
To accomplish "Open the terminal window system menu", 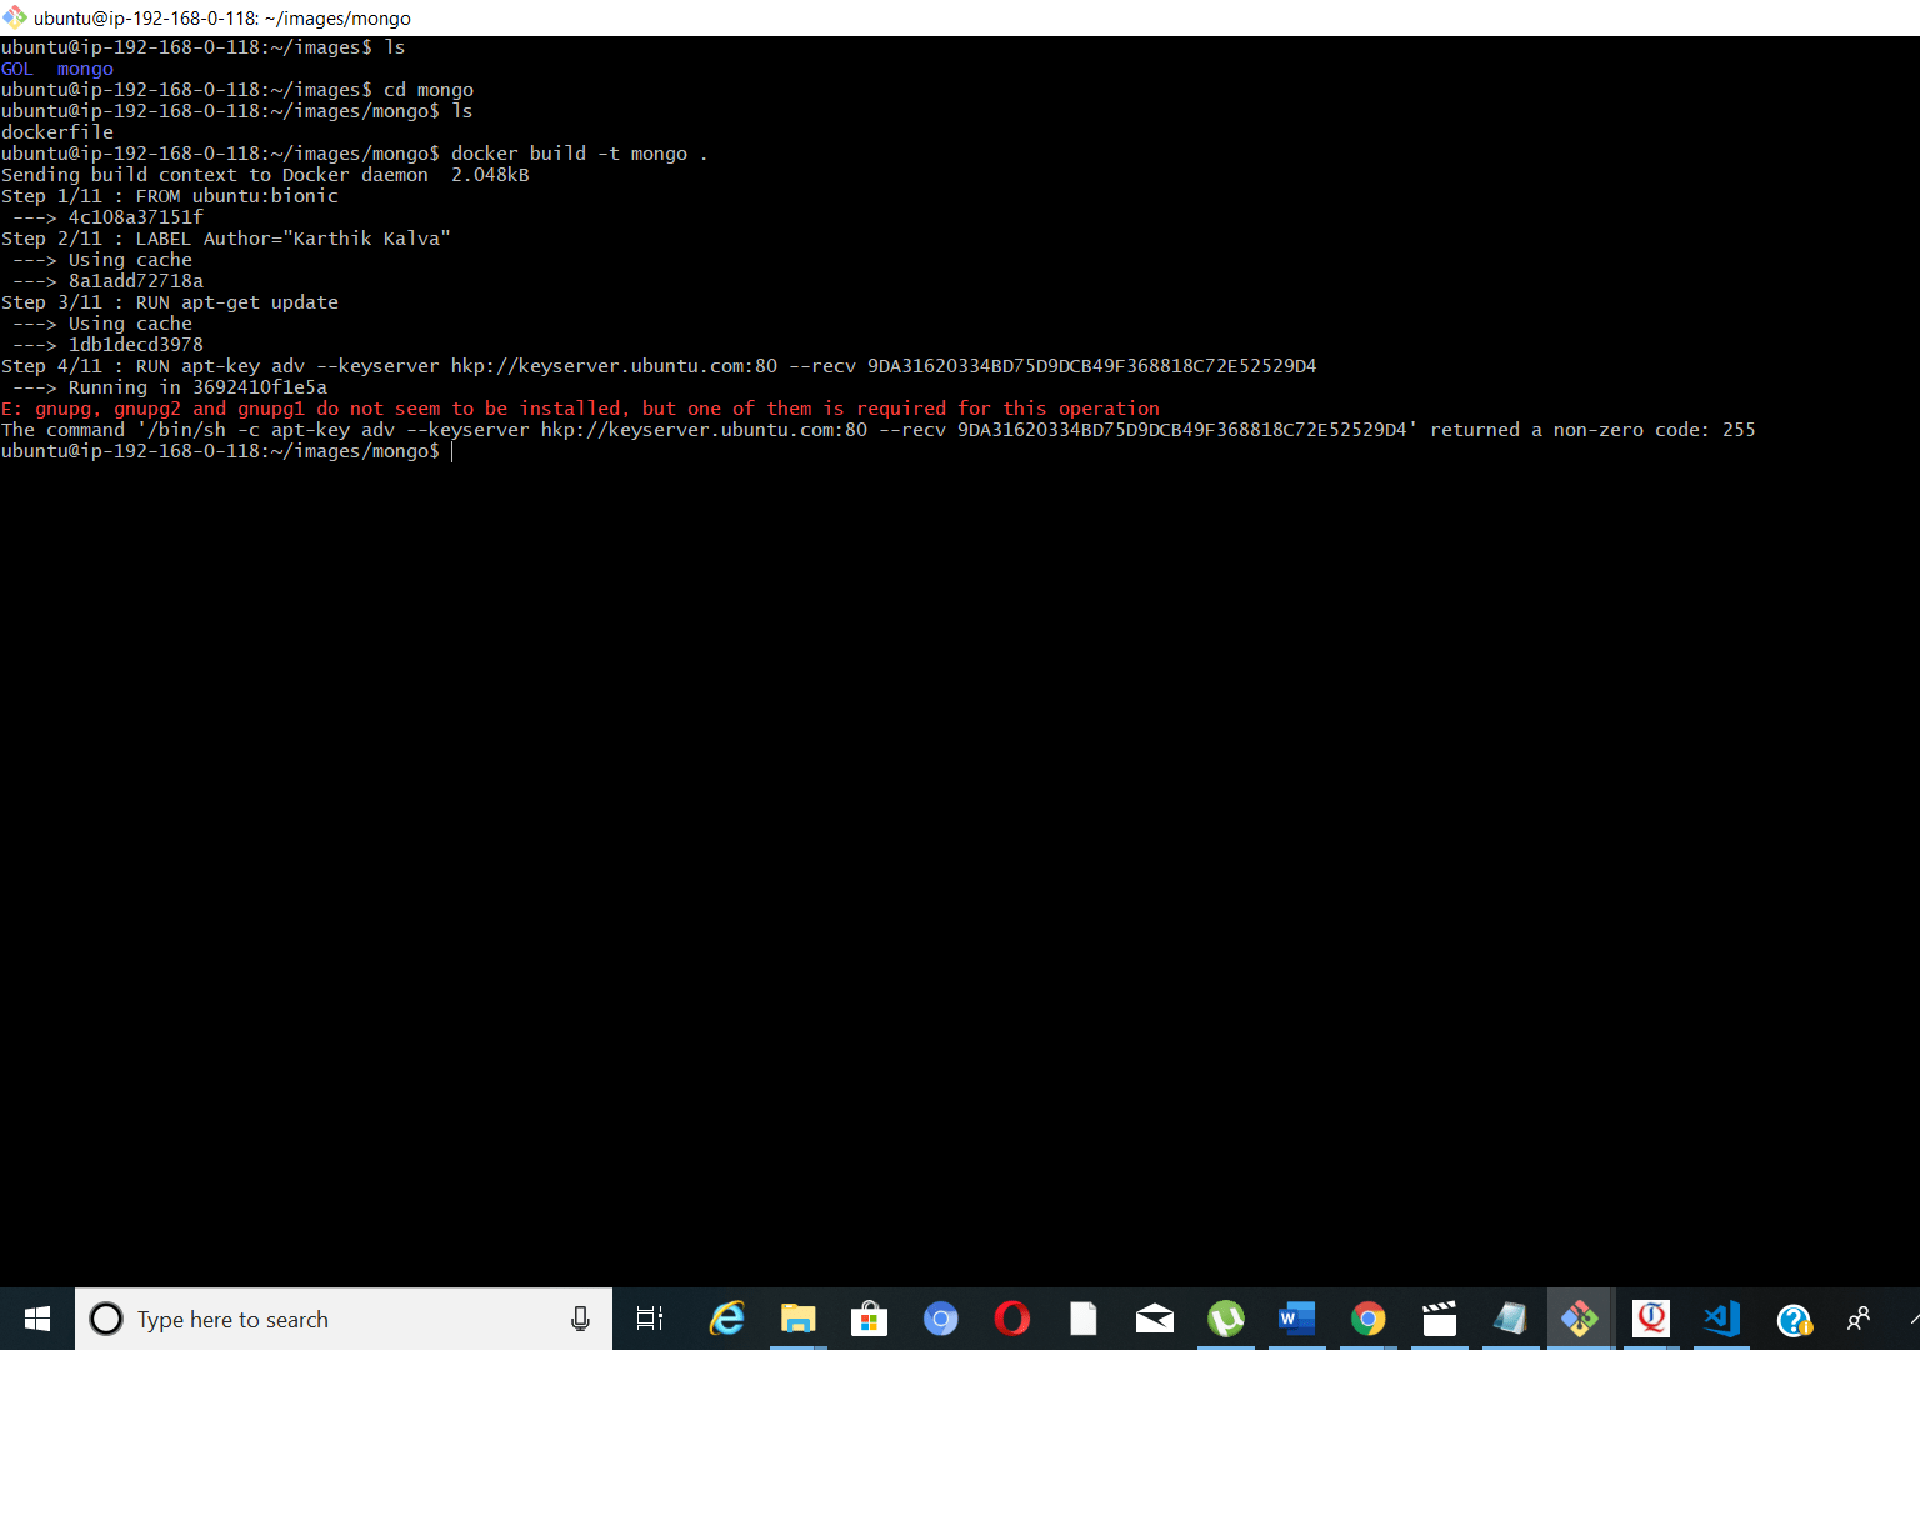I will pos(16,18).
